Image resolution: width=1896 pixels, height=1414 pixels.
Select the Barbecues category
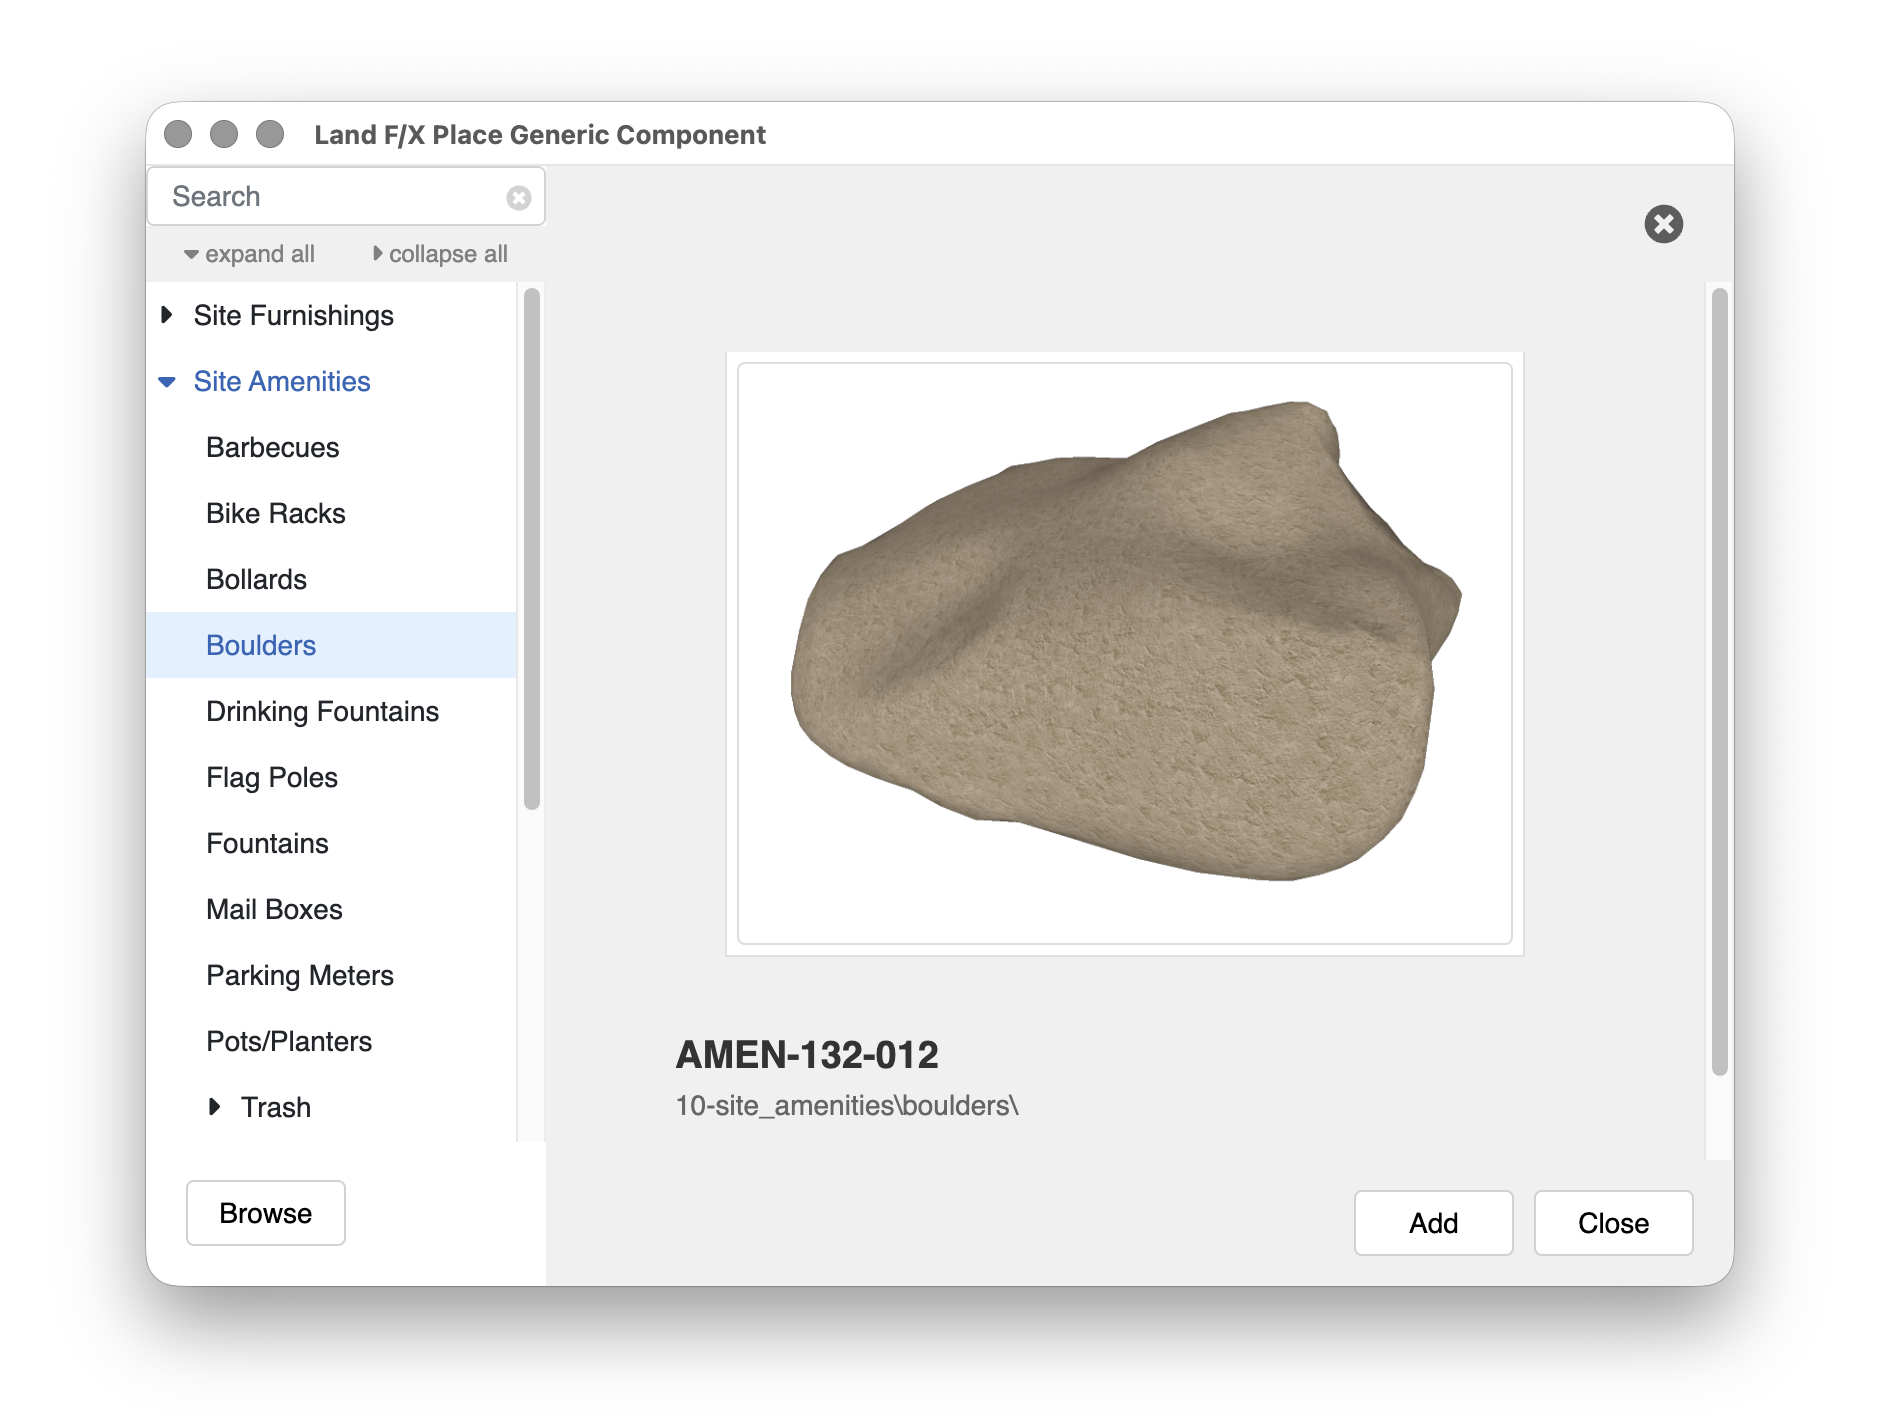pyautogui.click(x=331, y=447)
